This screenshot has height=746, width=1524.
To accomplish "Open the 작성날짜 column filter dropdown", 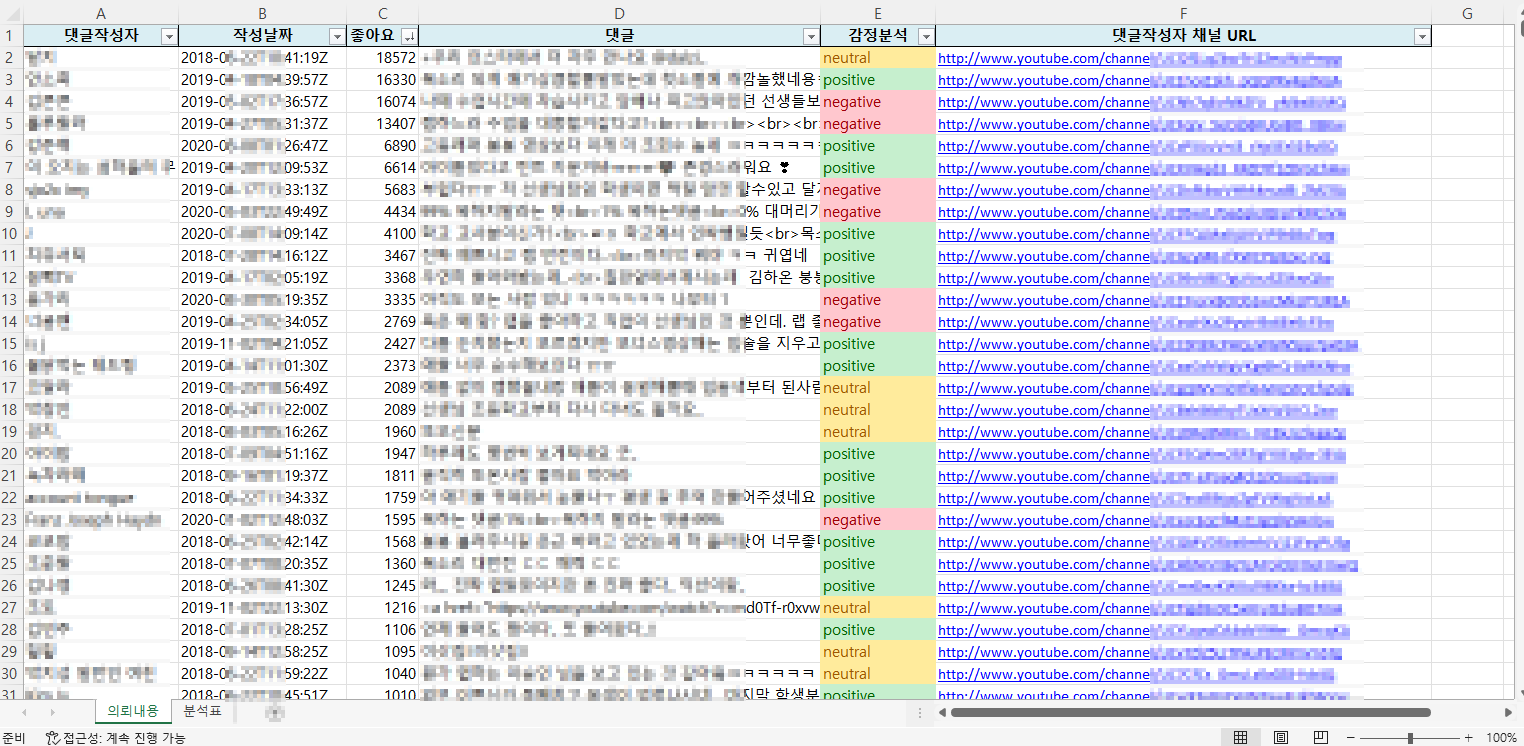I will [337, 36].
